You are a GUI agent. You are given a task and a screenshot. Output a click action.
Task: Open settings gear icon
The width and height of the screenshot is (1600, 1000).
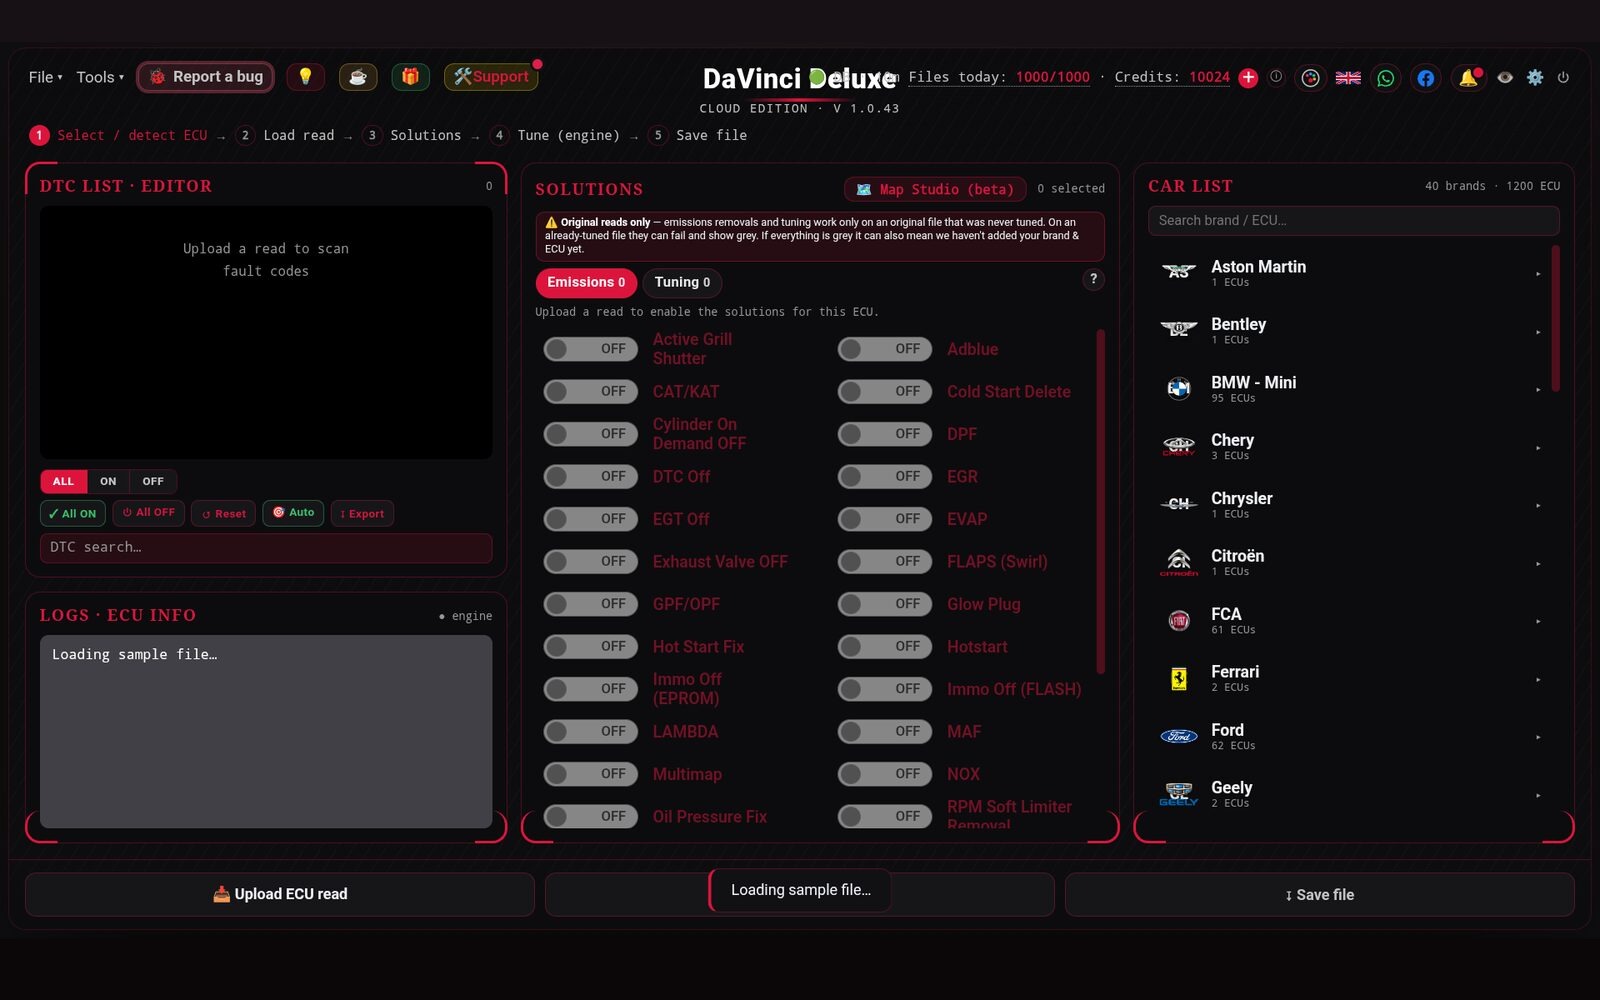(1535, 78)
